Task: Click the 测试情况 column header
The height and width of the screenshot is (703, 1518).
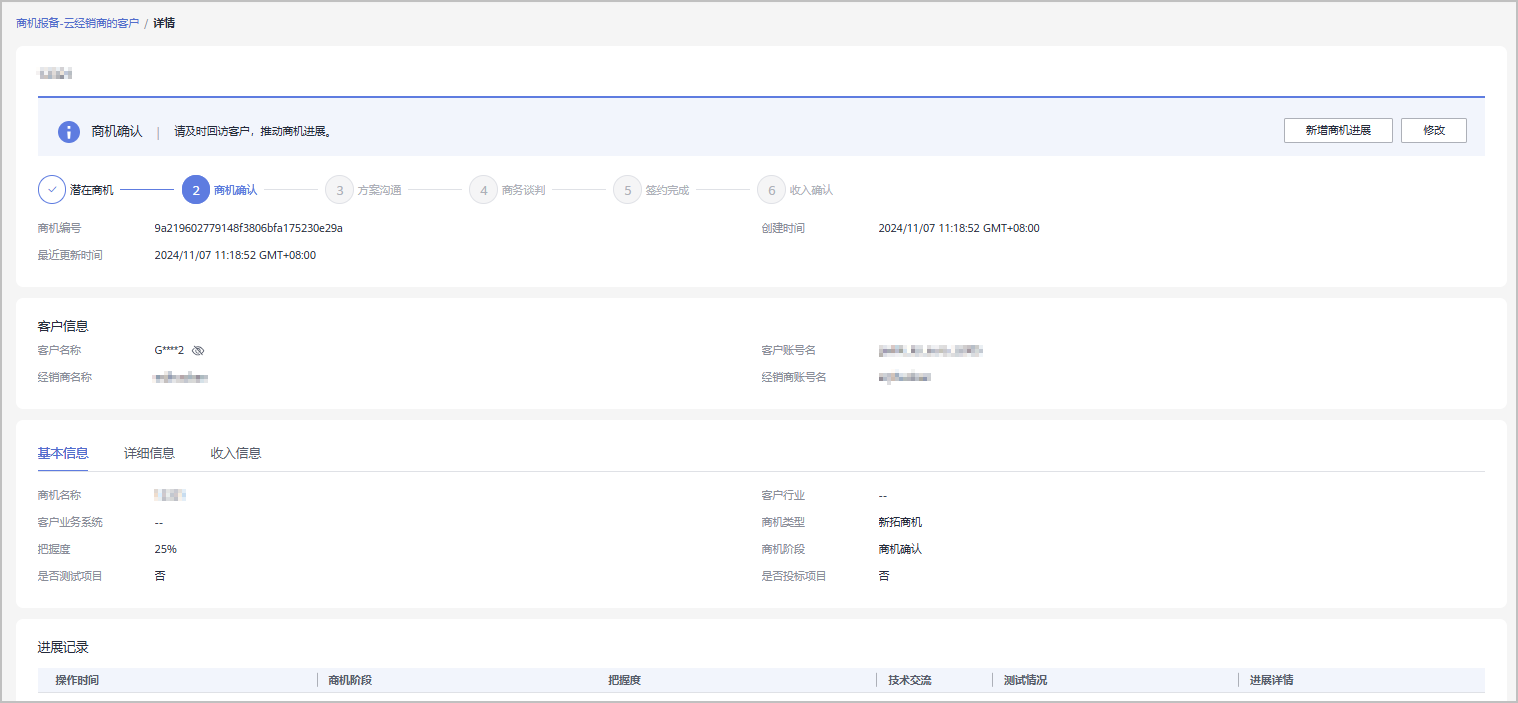Action: 1026,680
